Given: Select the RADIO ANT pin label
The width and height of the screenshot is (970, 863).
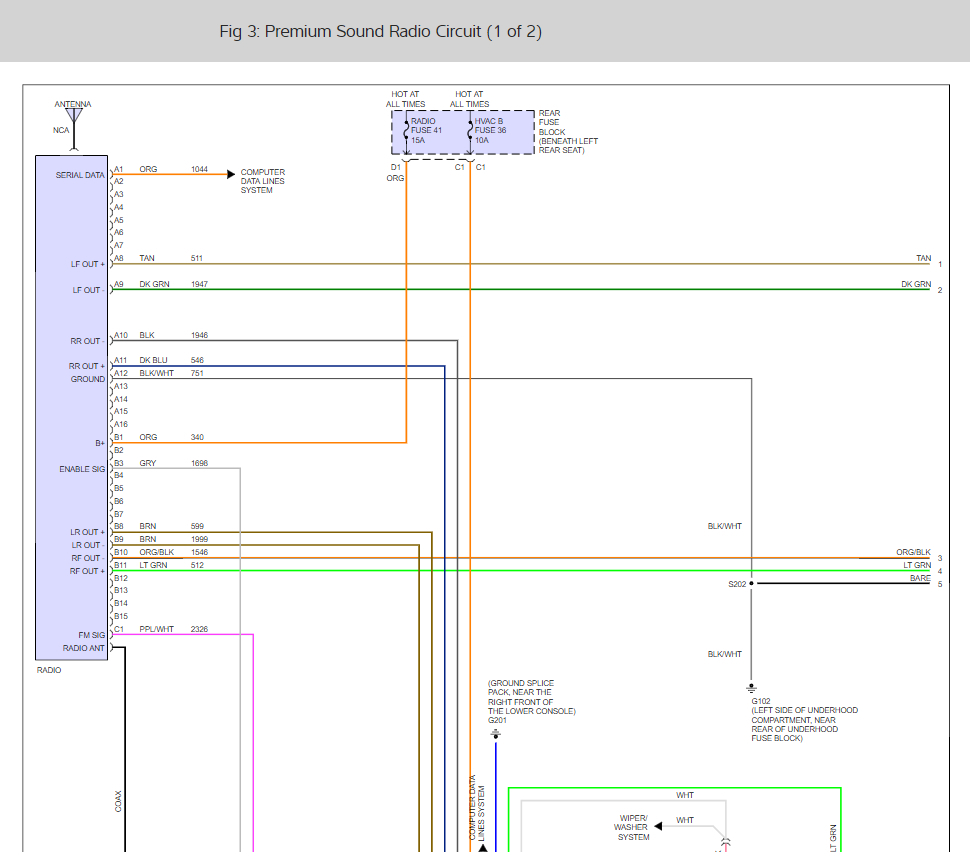Looking at the screenshot, I should 83,648.
